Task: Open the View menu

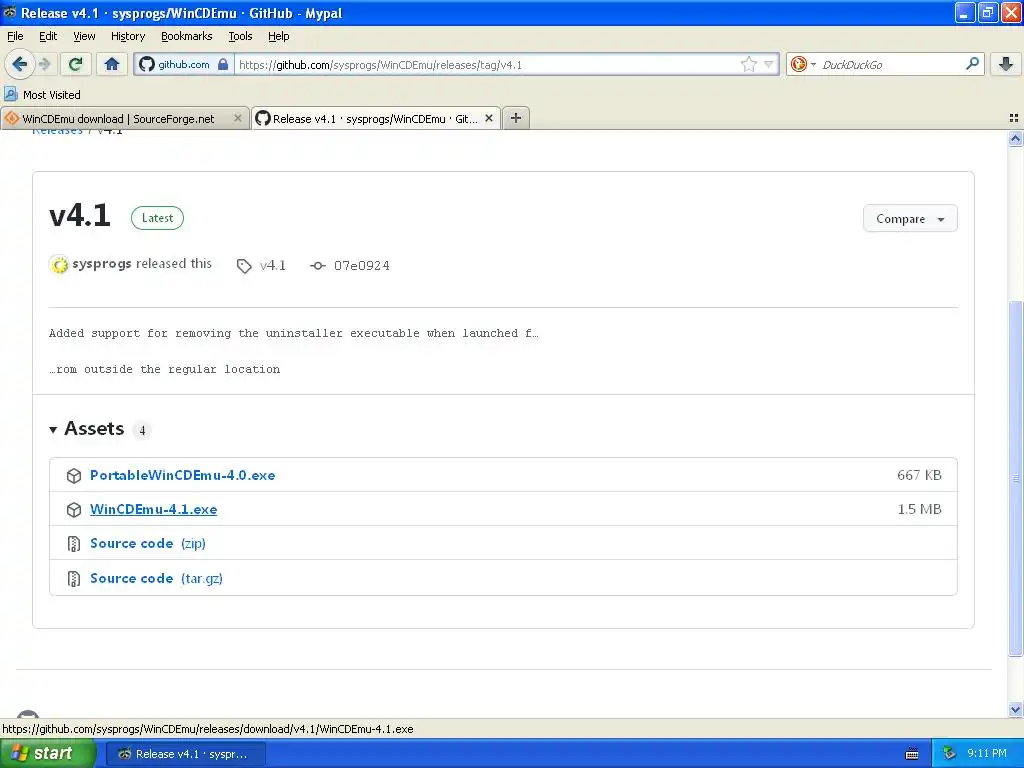Action: tap(84, 36)
